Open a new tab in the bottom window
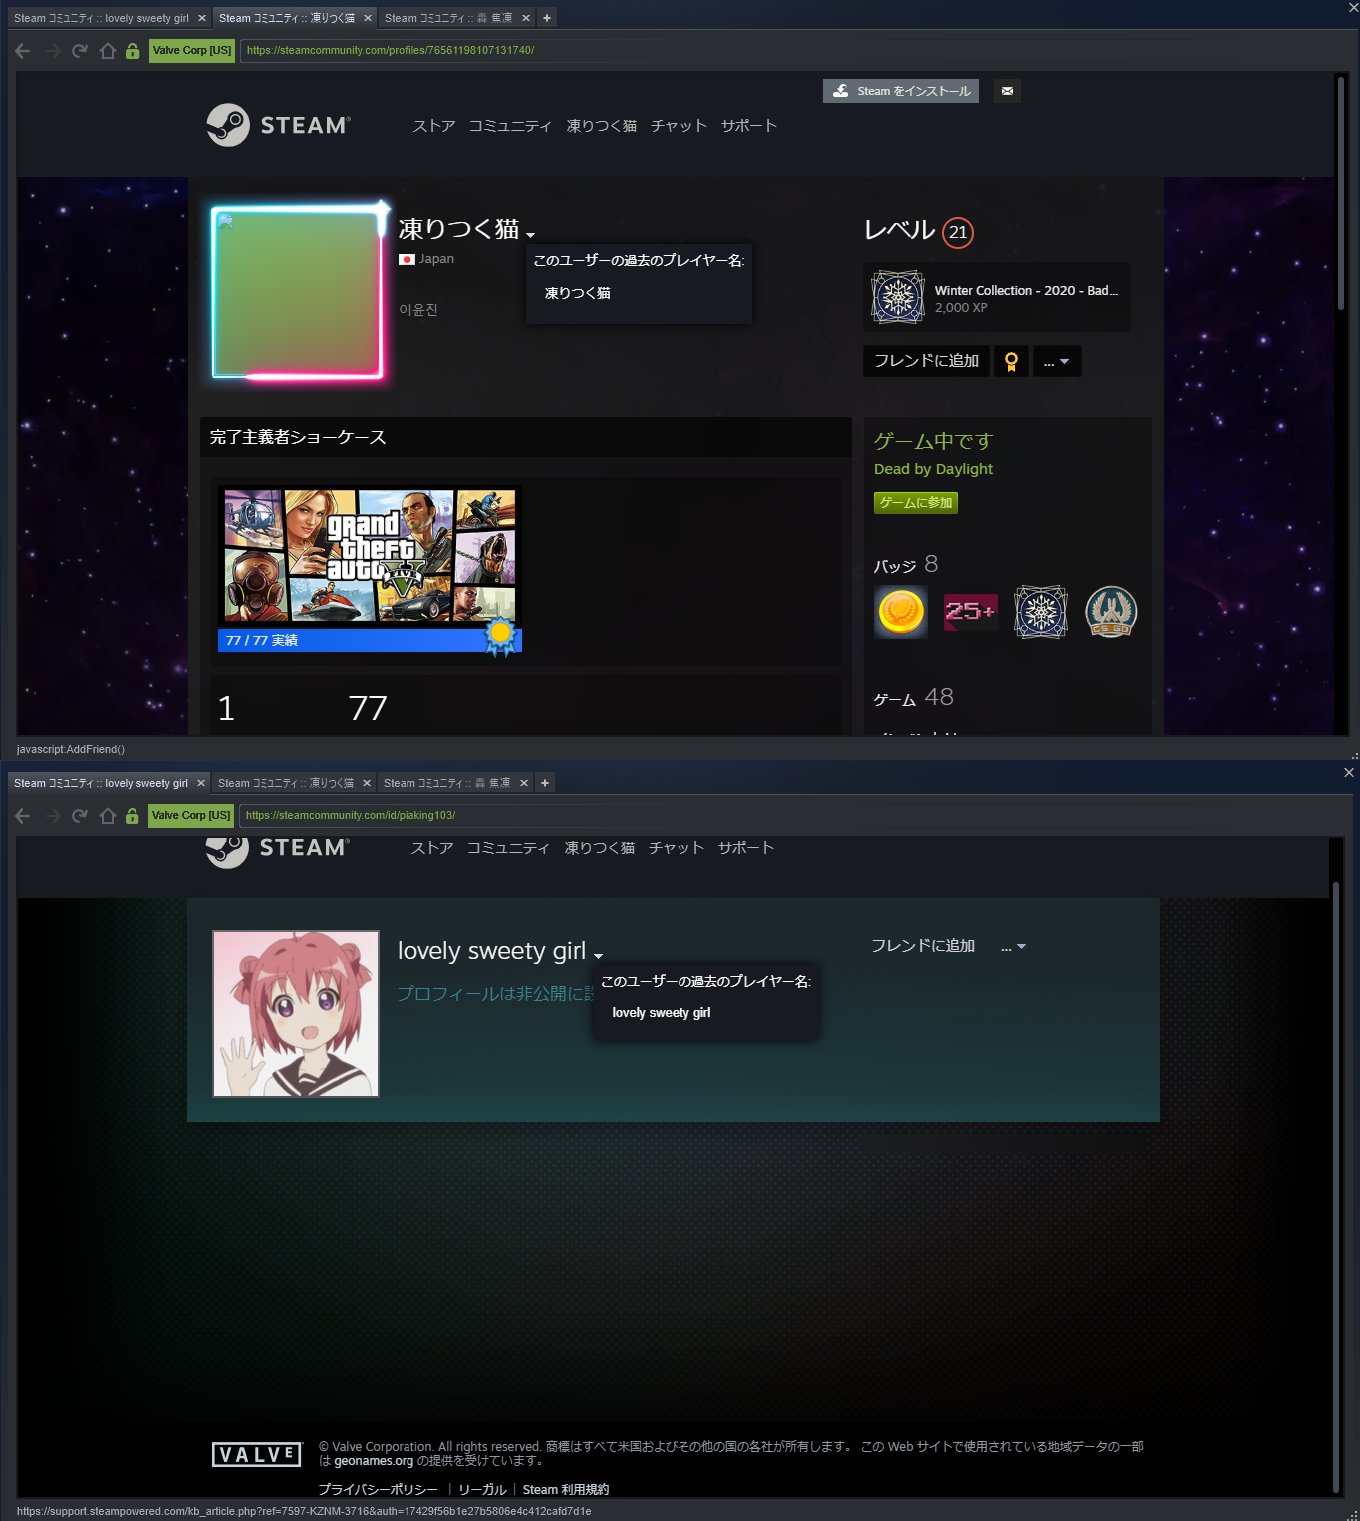The image size is (1360, 1521). [545, 783]
